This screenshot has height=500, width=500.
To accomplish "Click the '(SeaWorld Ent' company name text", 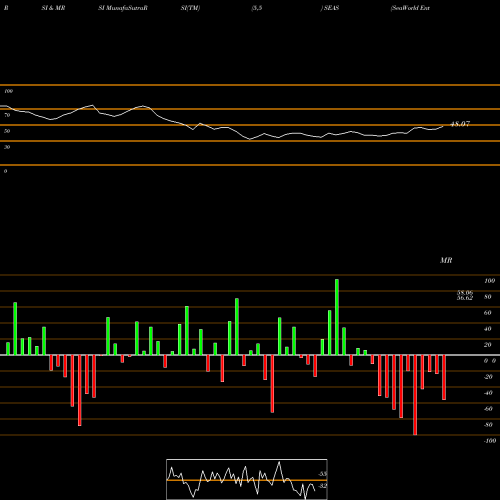I will tap(410, 8).
